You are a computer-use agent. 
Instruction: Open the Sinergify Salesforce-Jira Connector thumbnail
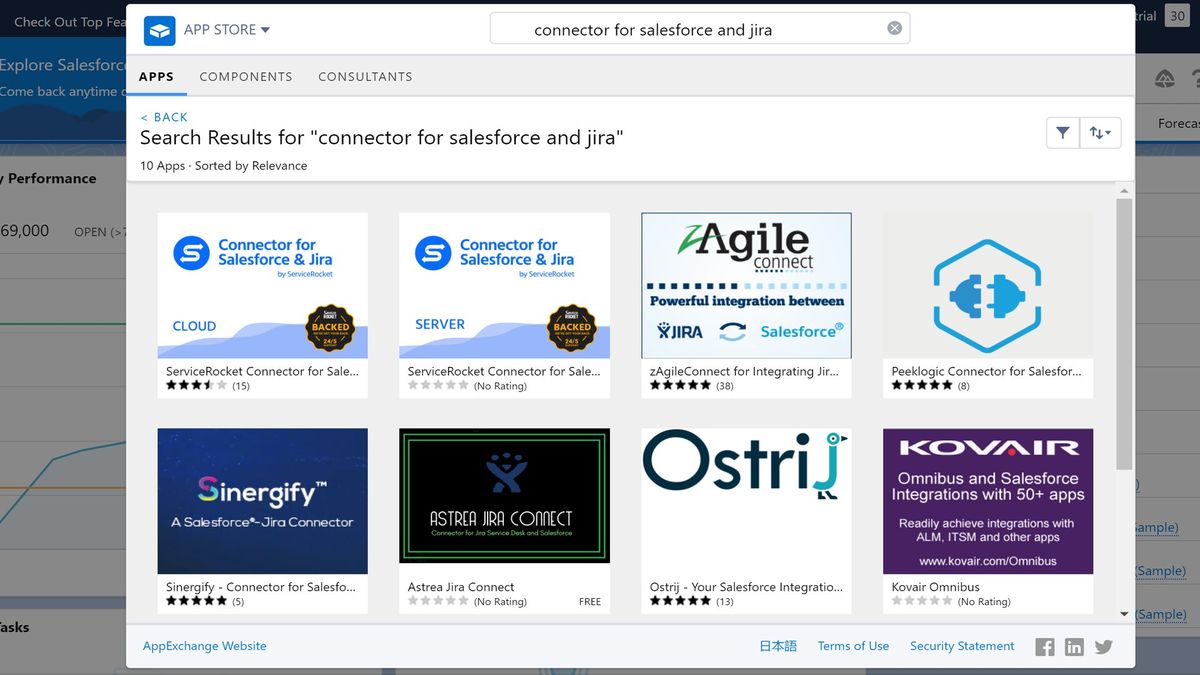click(x=262, y=500)
